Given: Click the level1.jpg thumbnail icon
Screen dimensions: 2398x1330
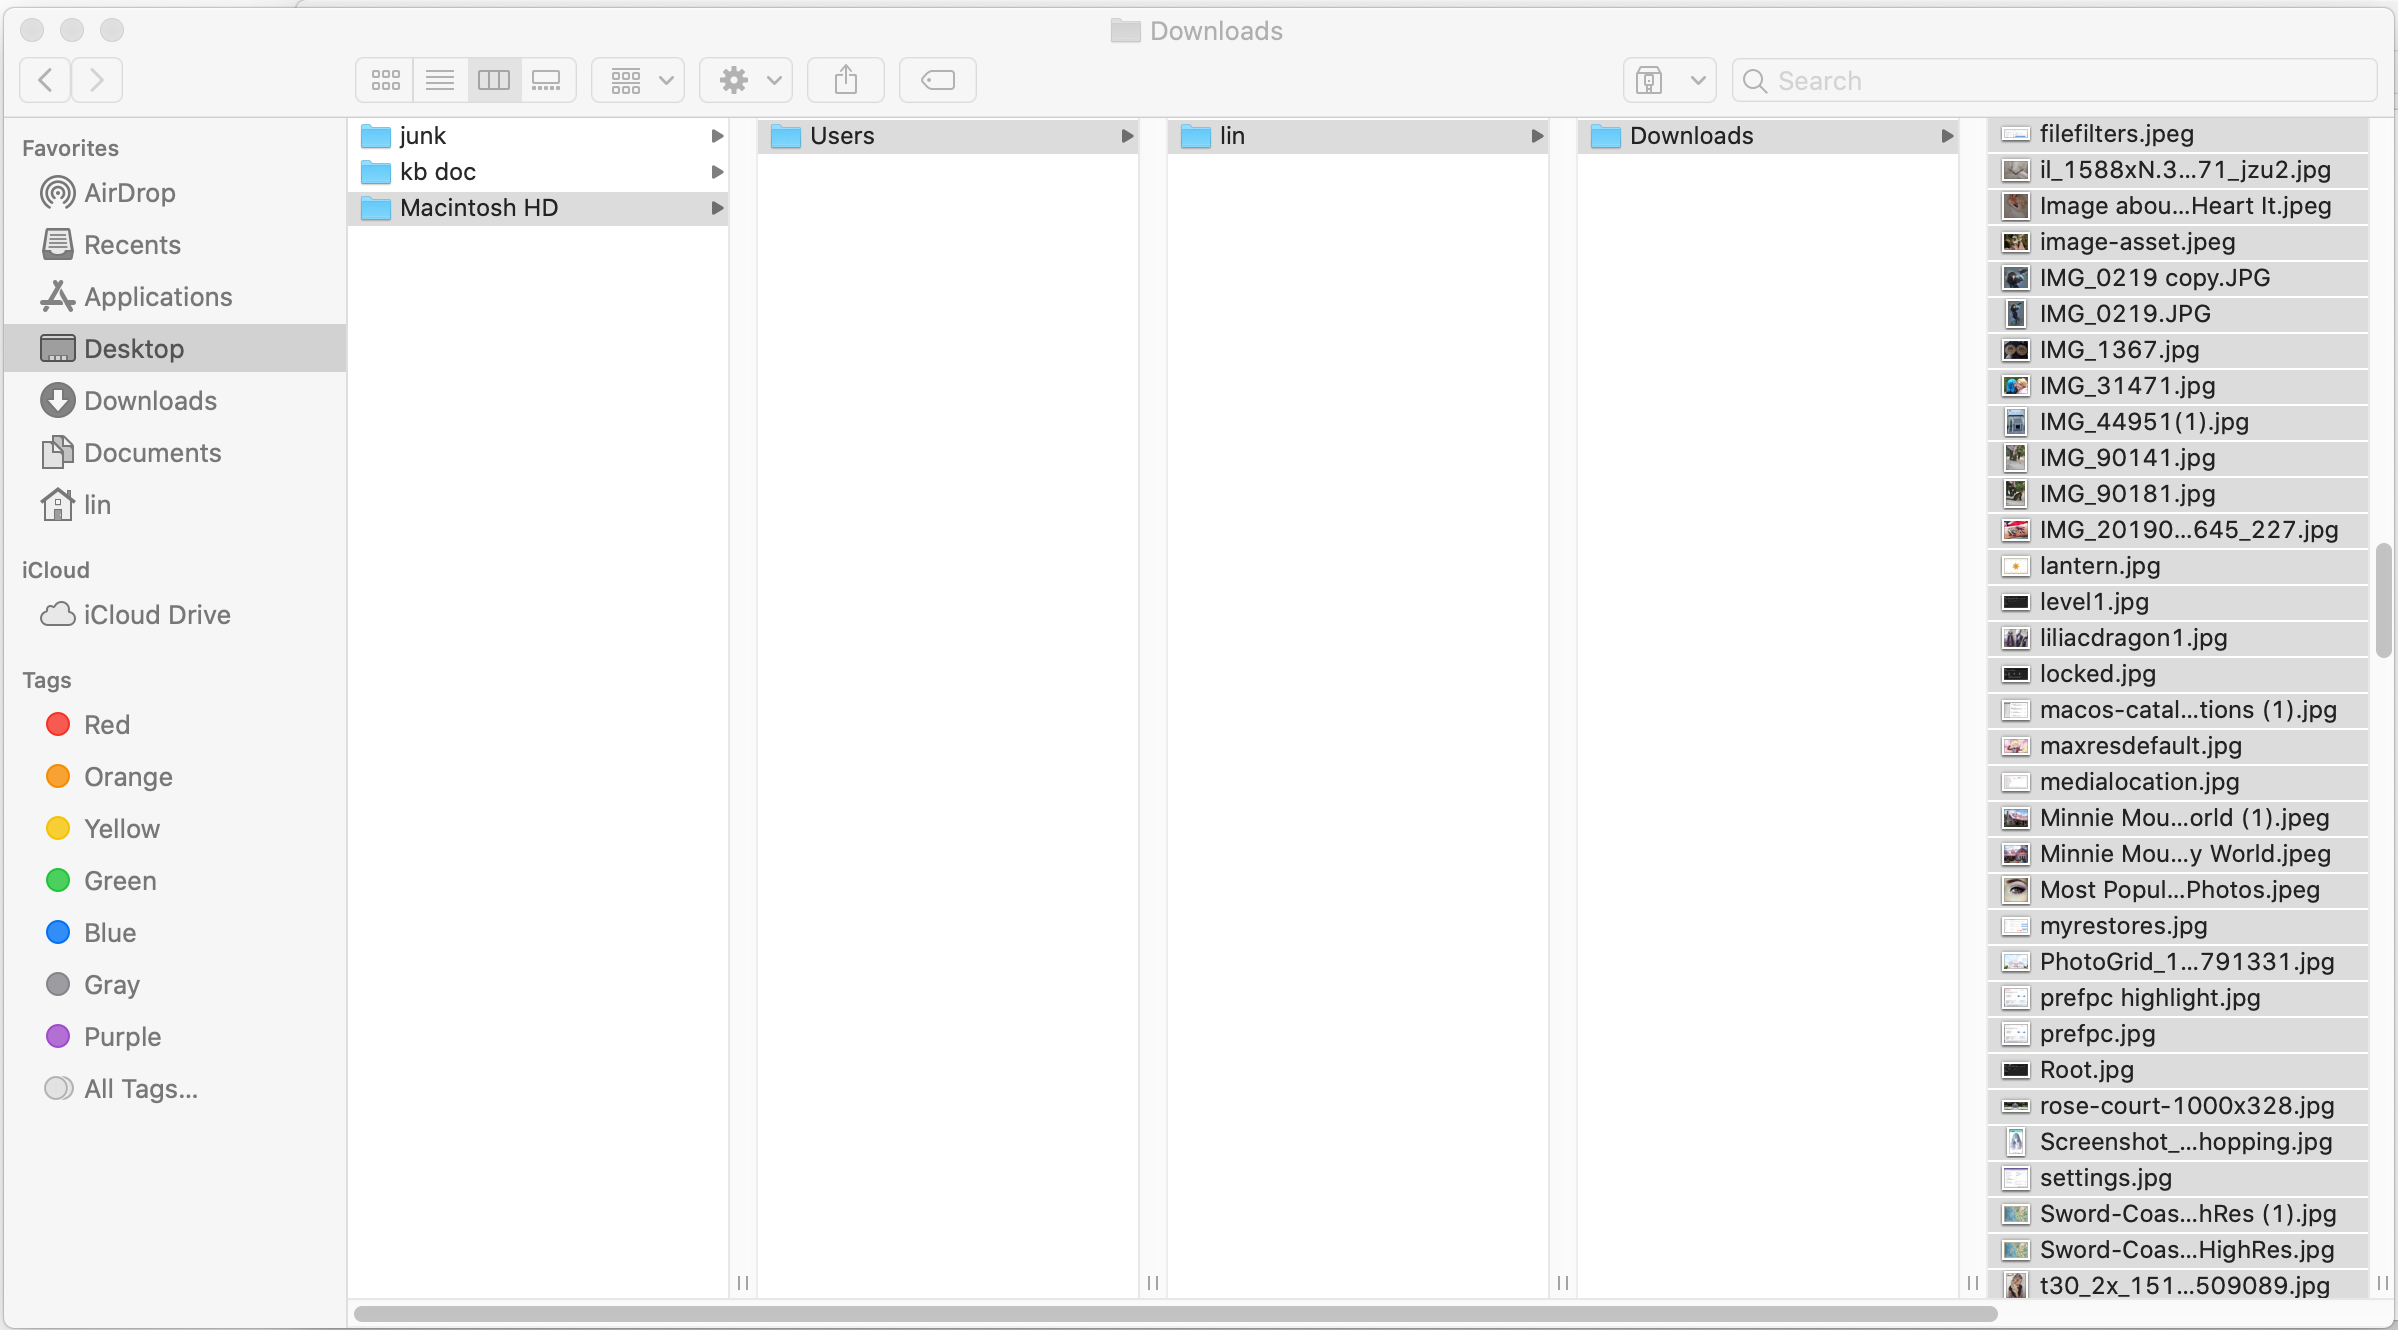Looking at the screenshot, I should tap(2016, 602).
